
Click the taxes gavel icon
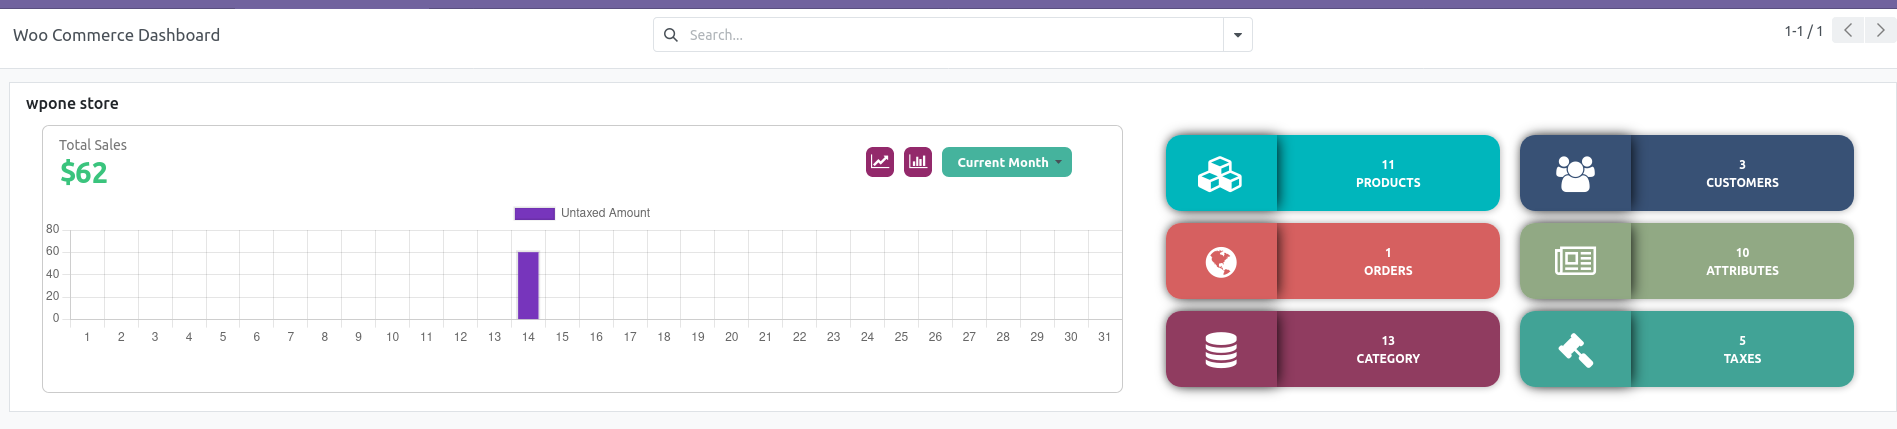pos(1575,350)
